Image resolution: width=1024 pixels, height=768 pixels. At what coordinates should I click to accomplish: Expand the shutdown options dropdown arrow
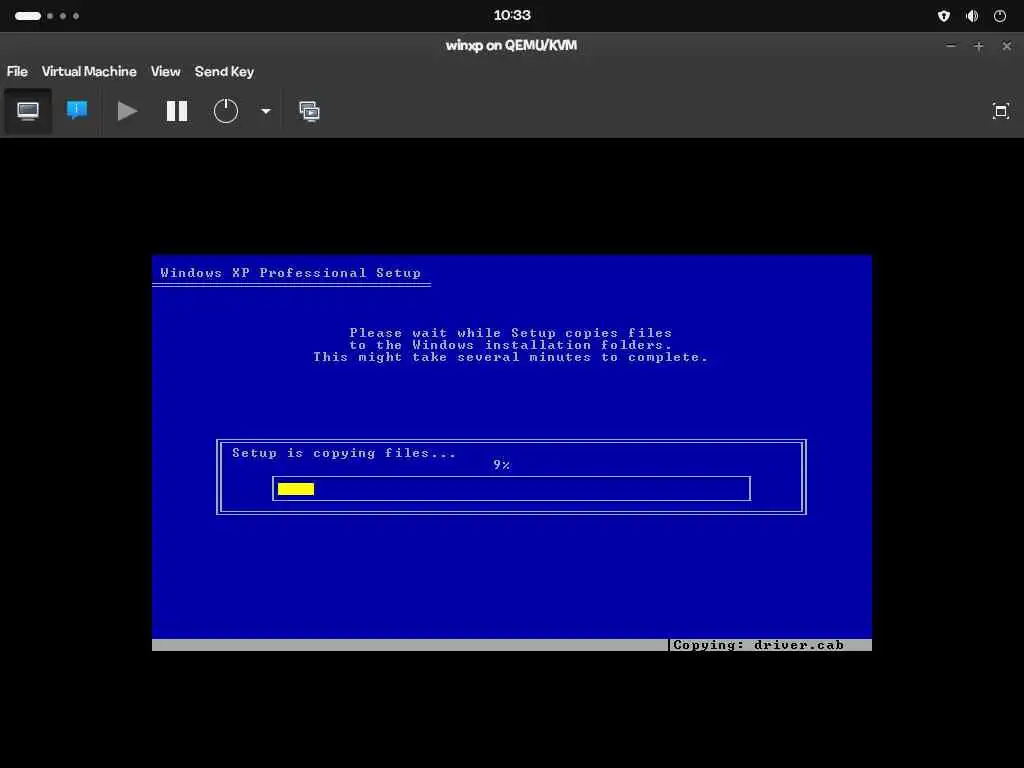pos(266,112)
